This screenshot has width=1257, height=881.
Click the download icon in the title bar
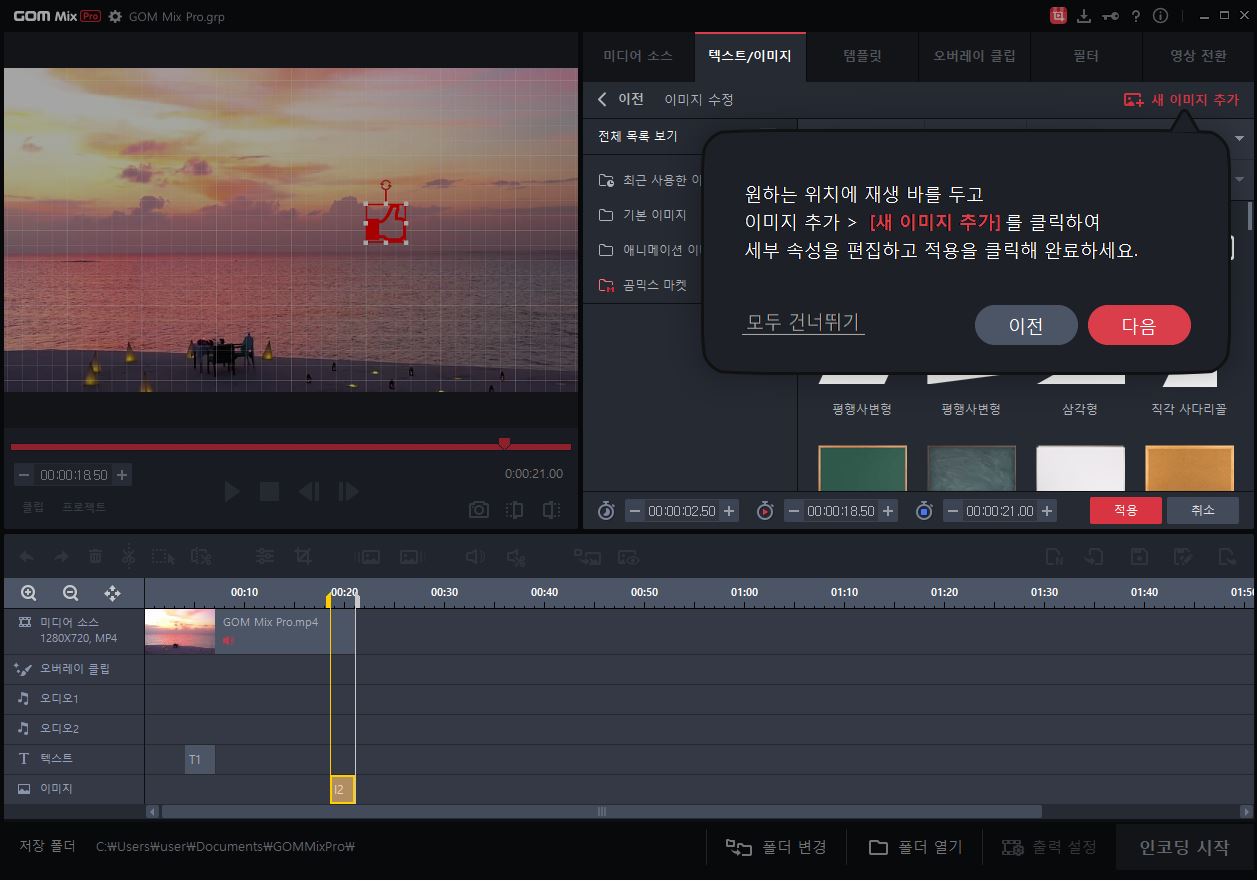click(1085, 16)
